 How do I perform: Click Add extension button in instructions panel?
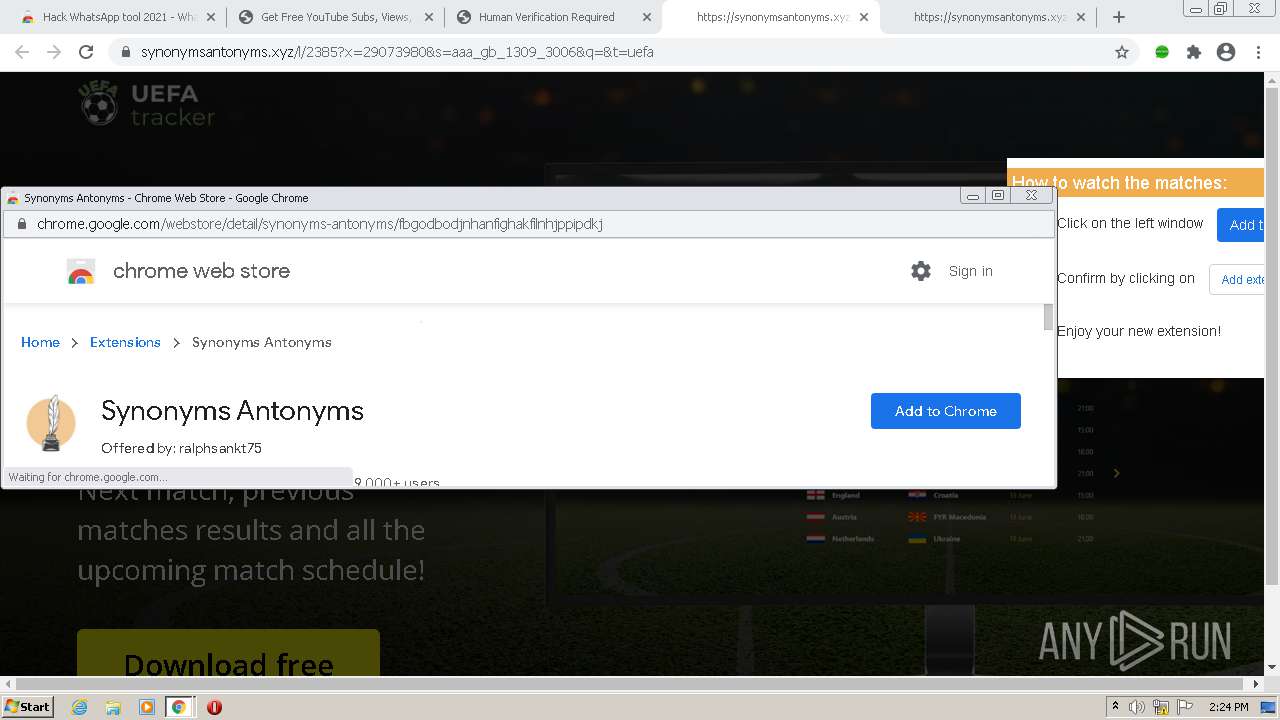click(x=1238, y=279)
